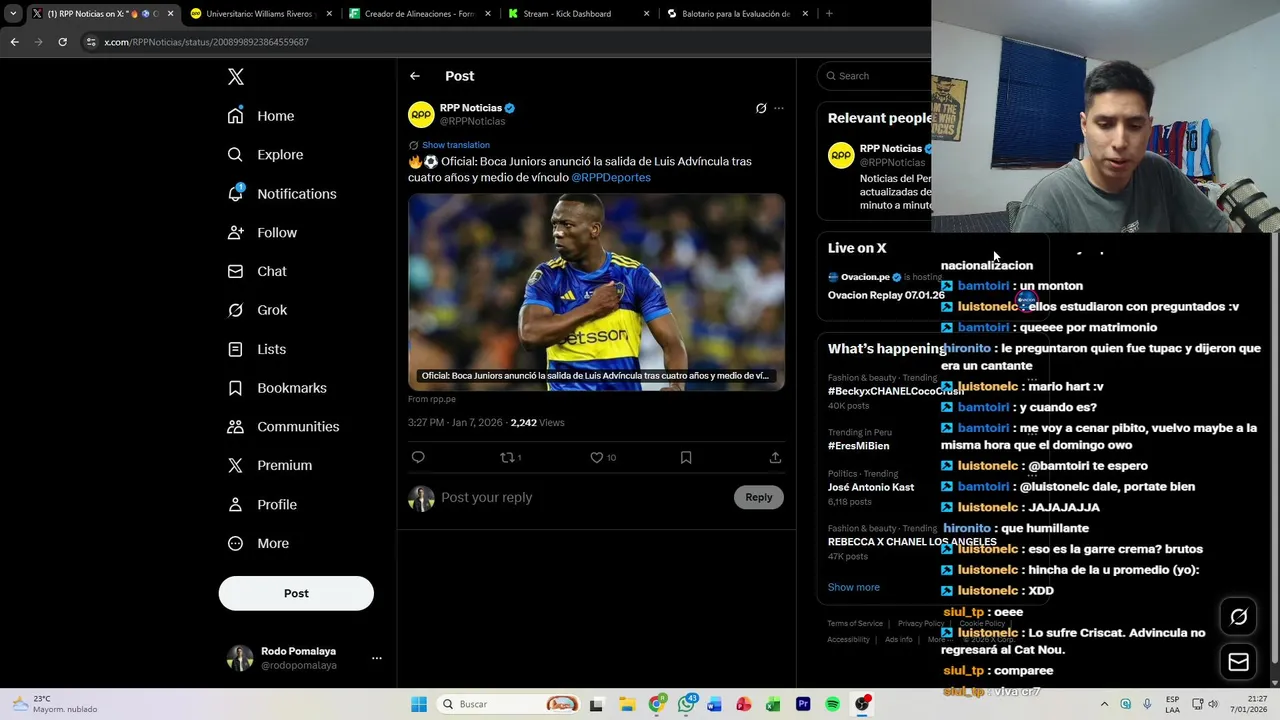
Task: Click taskbar Buscar search box
Action: click(x=509, y=704)
